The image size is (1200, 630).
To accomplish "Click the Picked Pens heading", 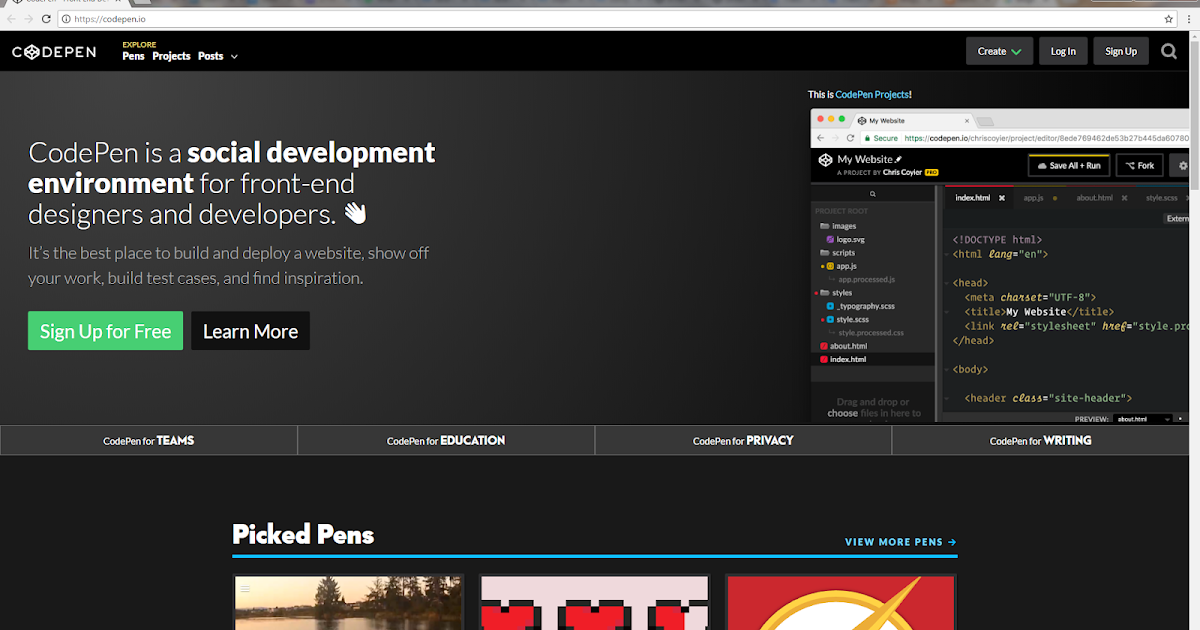I will [303, 534].
